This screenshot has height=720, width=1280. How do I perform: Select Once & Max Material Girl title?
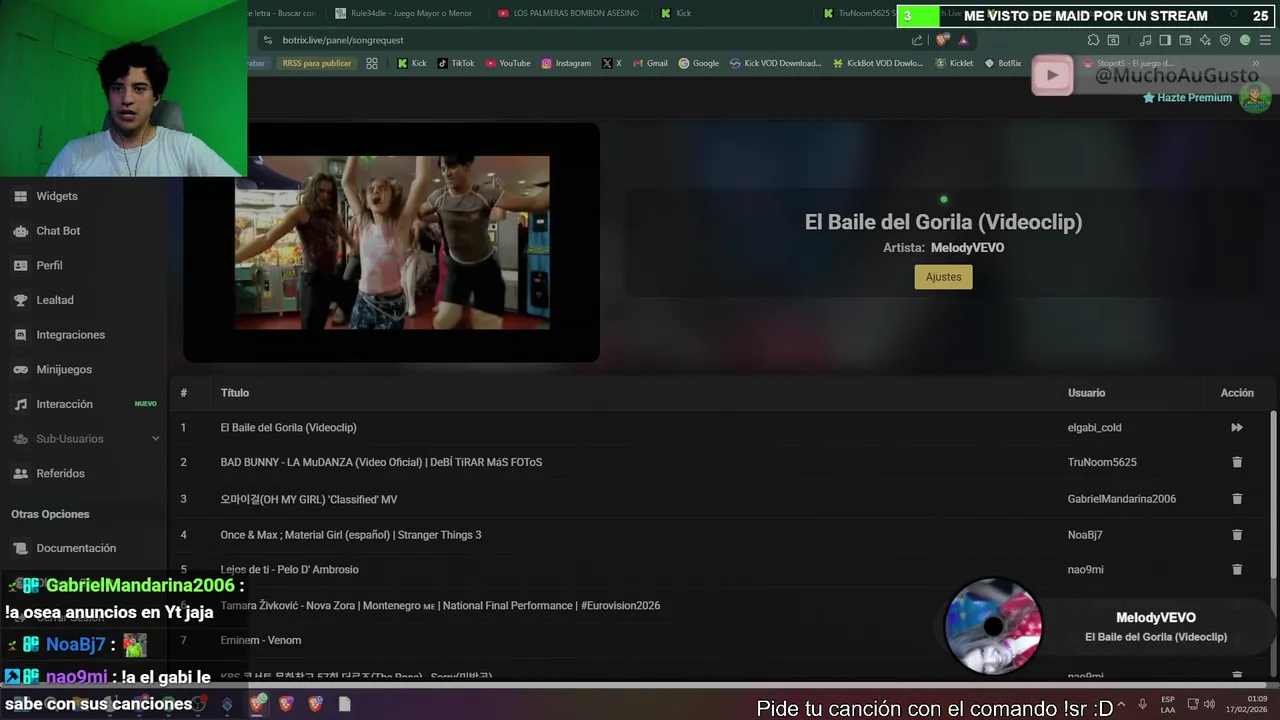(x=350, y=535)
